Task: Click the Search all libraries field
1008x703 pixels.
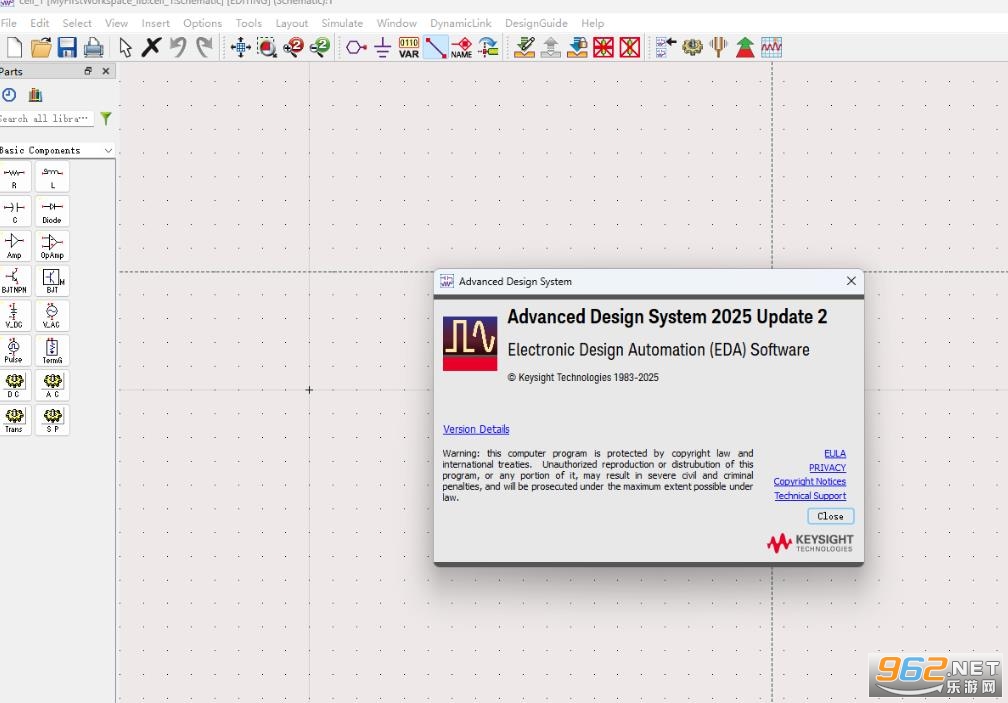Action: 47,118
